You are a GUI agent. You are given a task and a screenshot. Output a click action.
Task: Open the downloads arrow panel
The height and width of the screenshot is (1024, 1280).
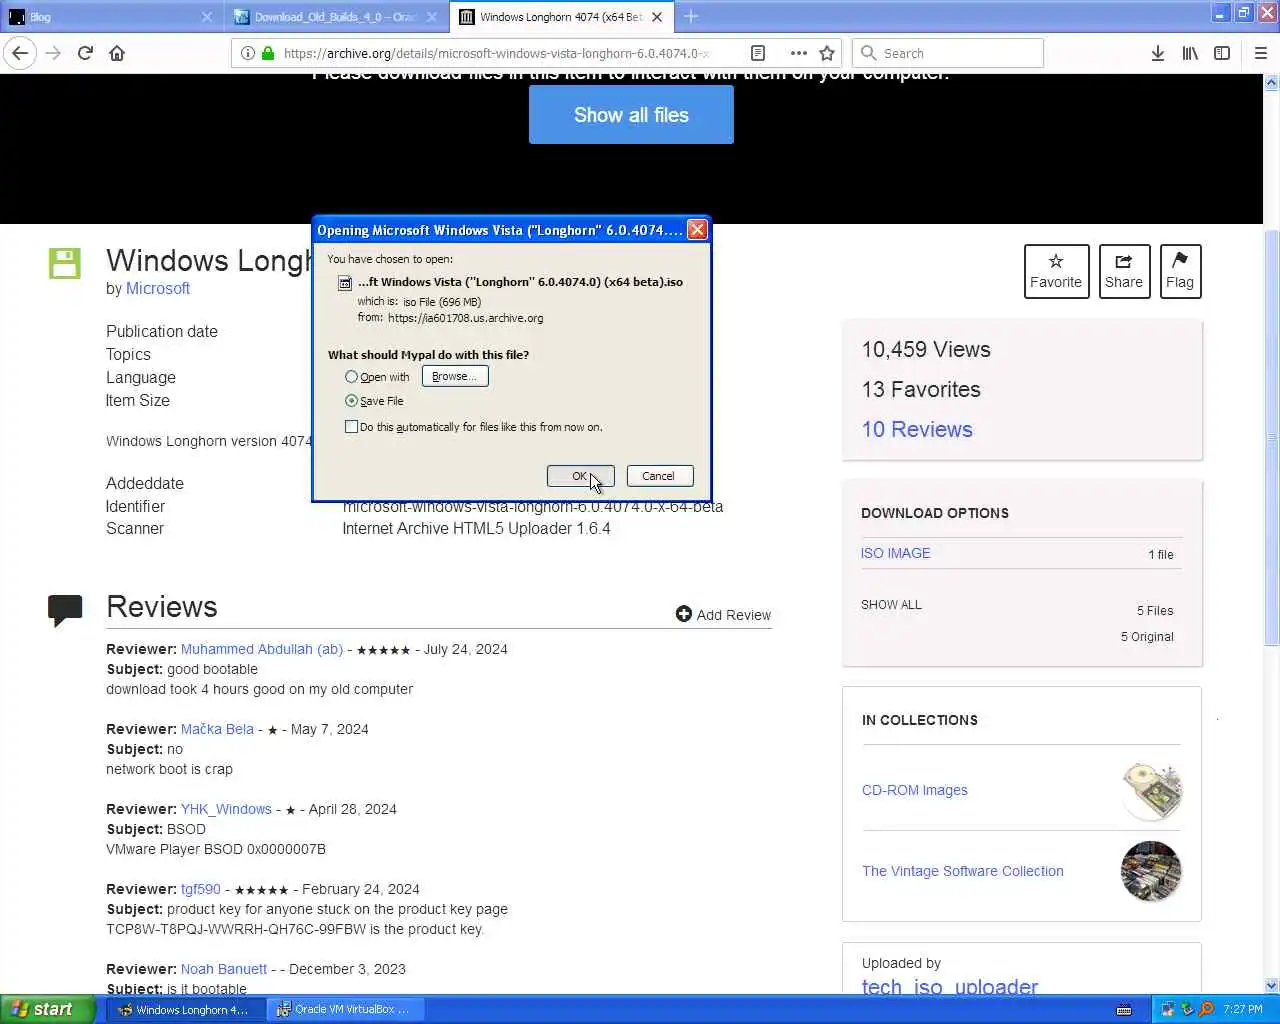[x=1157, y=53]
